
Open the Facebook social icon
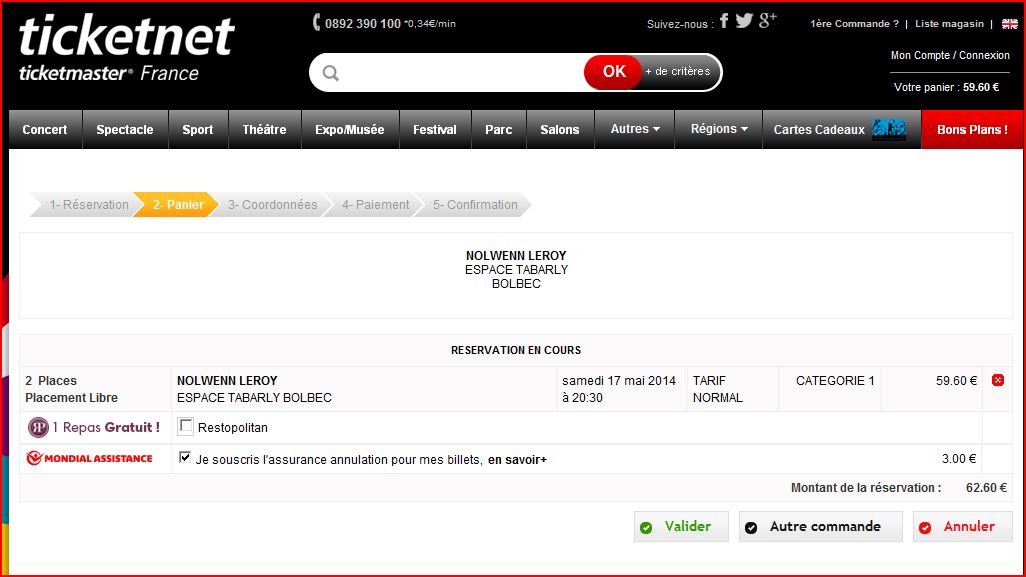coord(724,21)
